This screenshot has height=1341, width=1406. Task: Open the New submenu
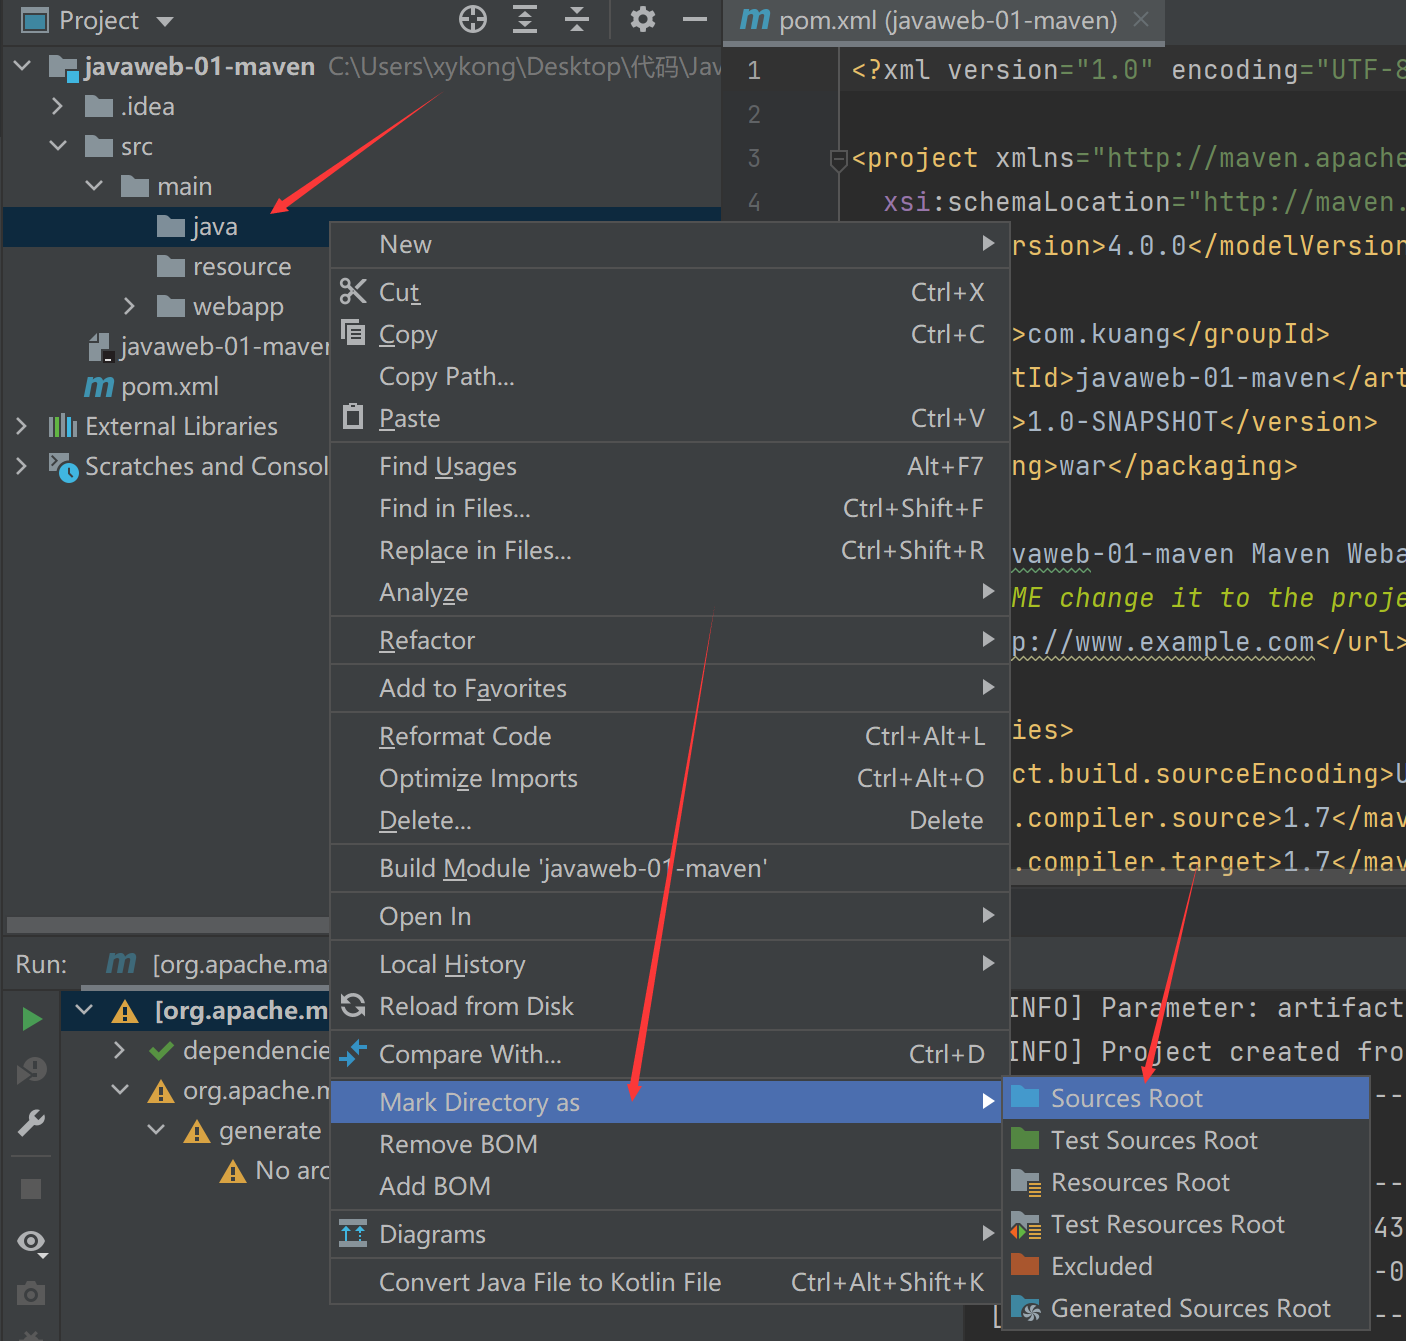(x=668, y=244)
